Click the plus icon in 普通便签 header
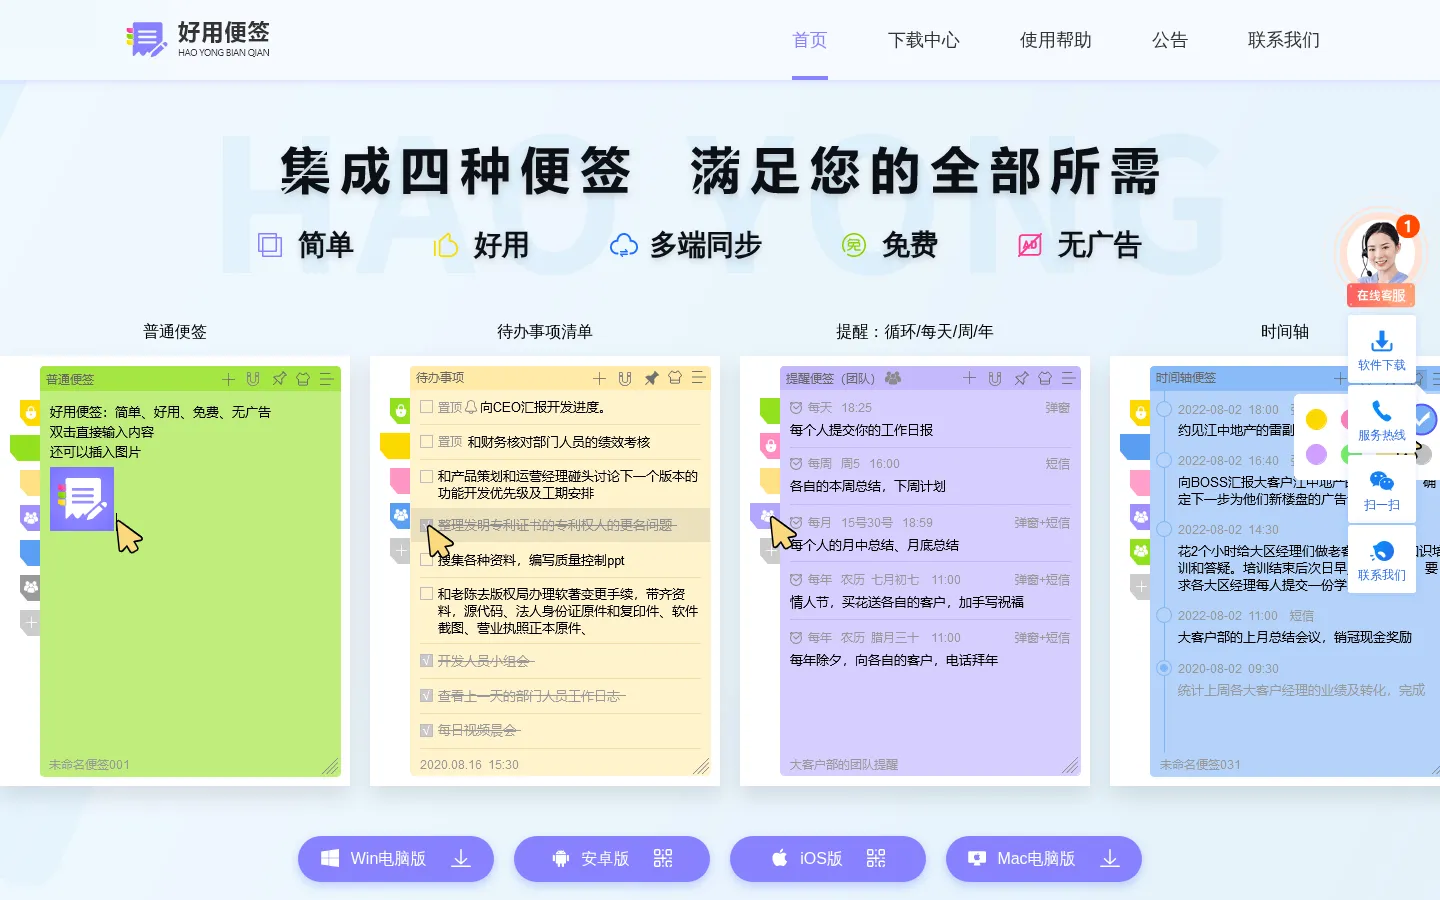This screenshot has height=900, width=1440. pos(228,379)
